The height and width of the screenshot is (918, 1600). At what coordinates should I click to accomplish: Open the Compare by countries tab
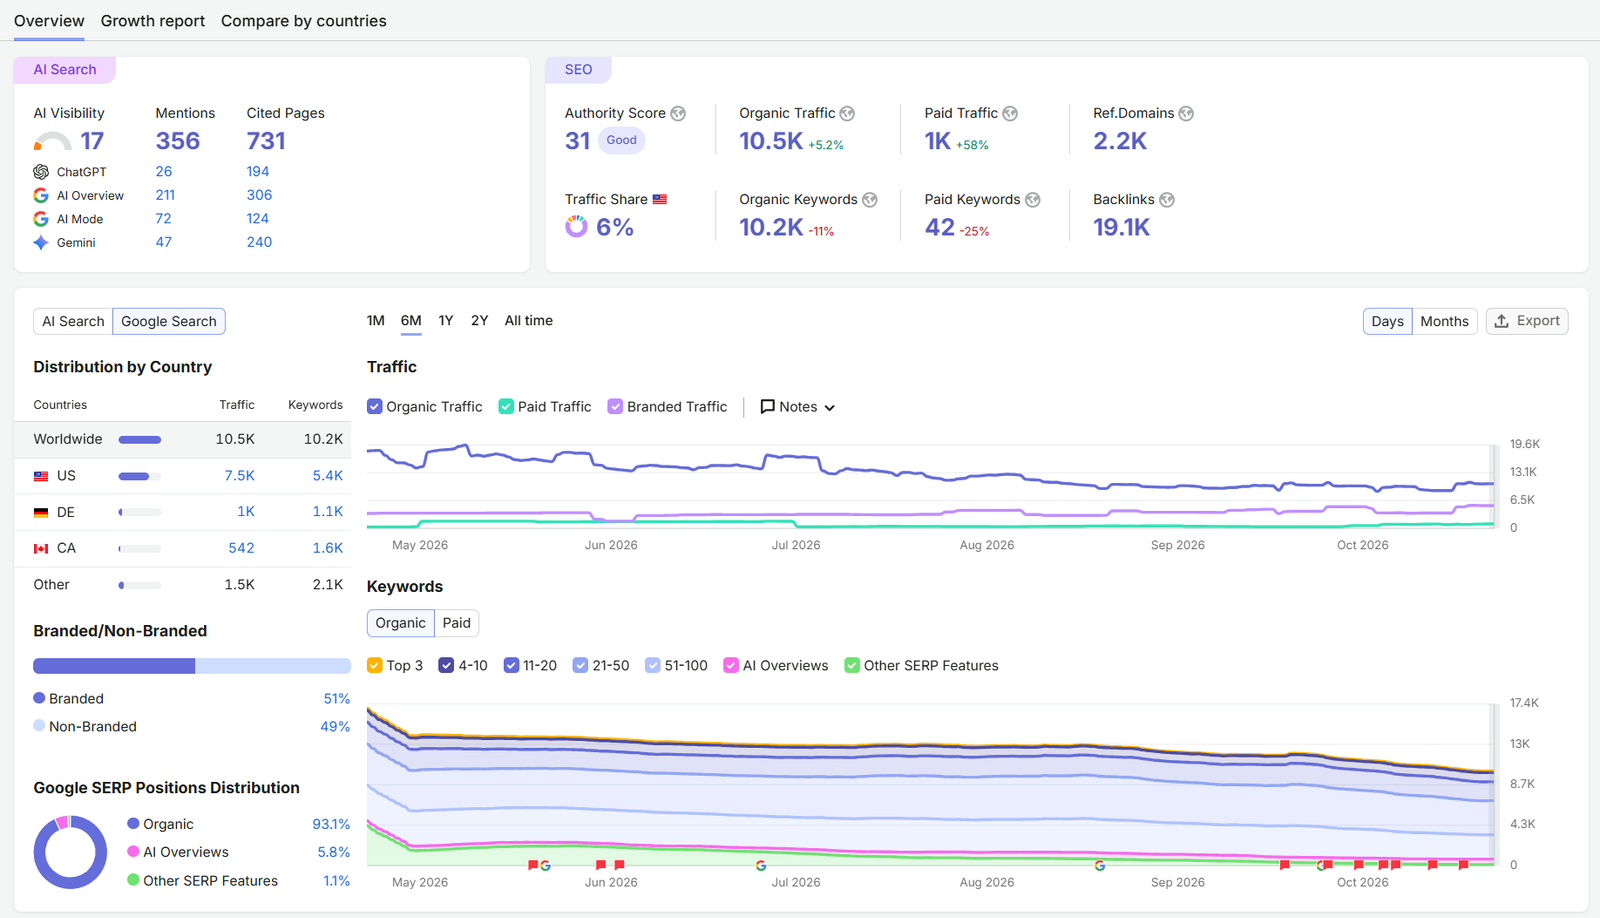pos(304,21)
